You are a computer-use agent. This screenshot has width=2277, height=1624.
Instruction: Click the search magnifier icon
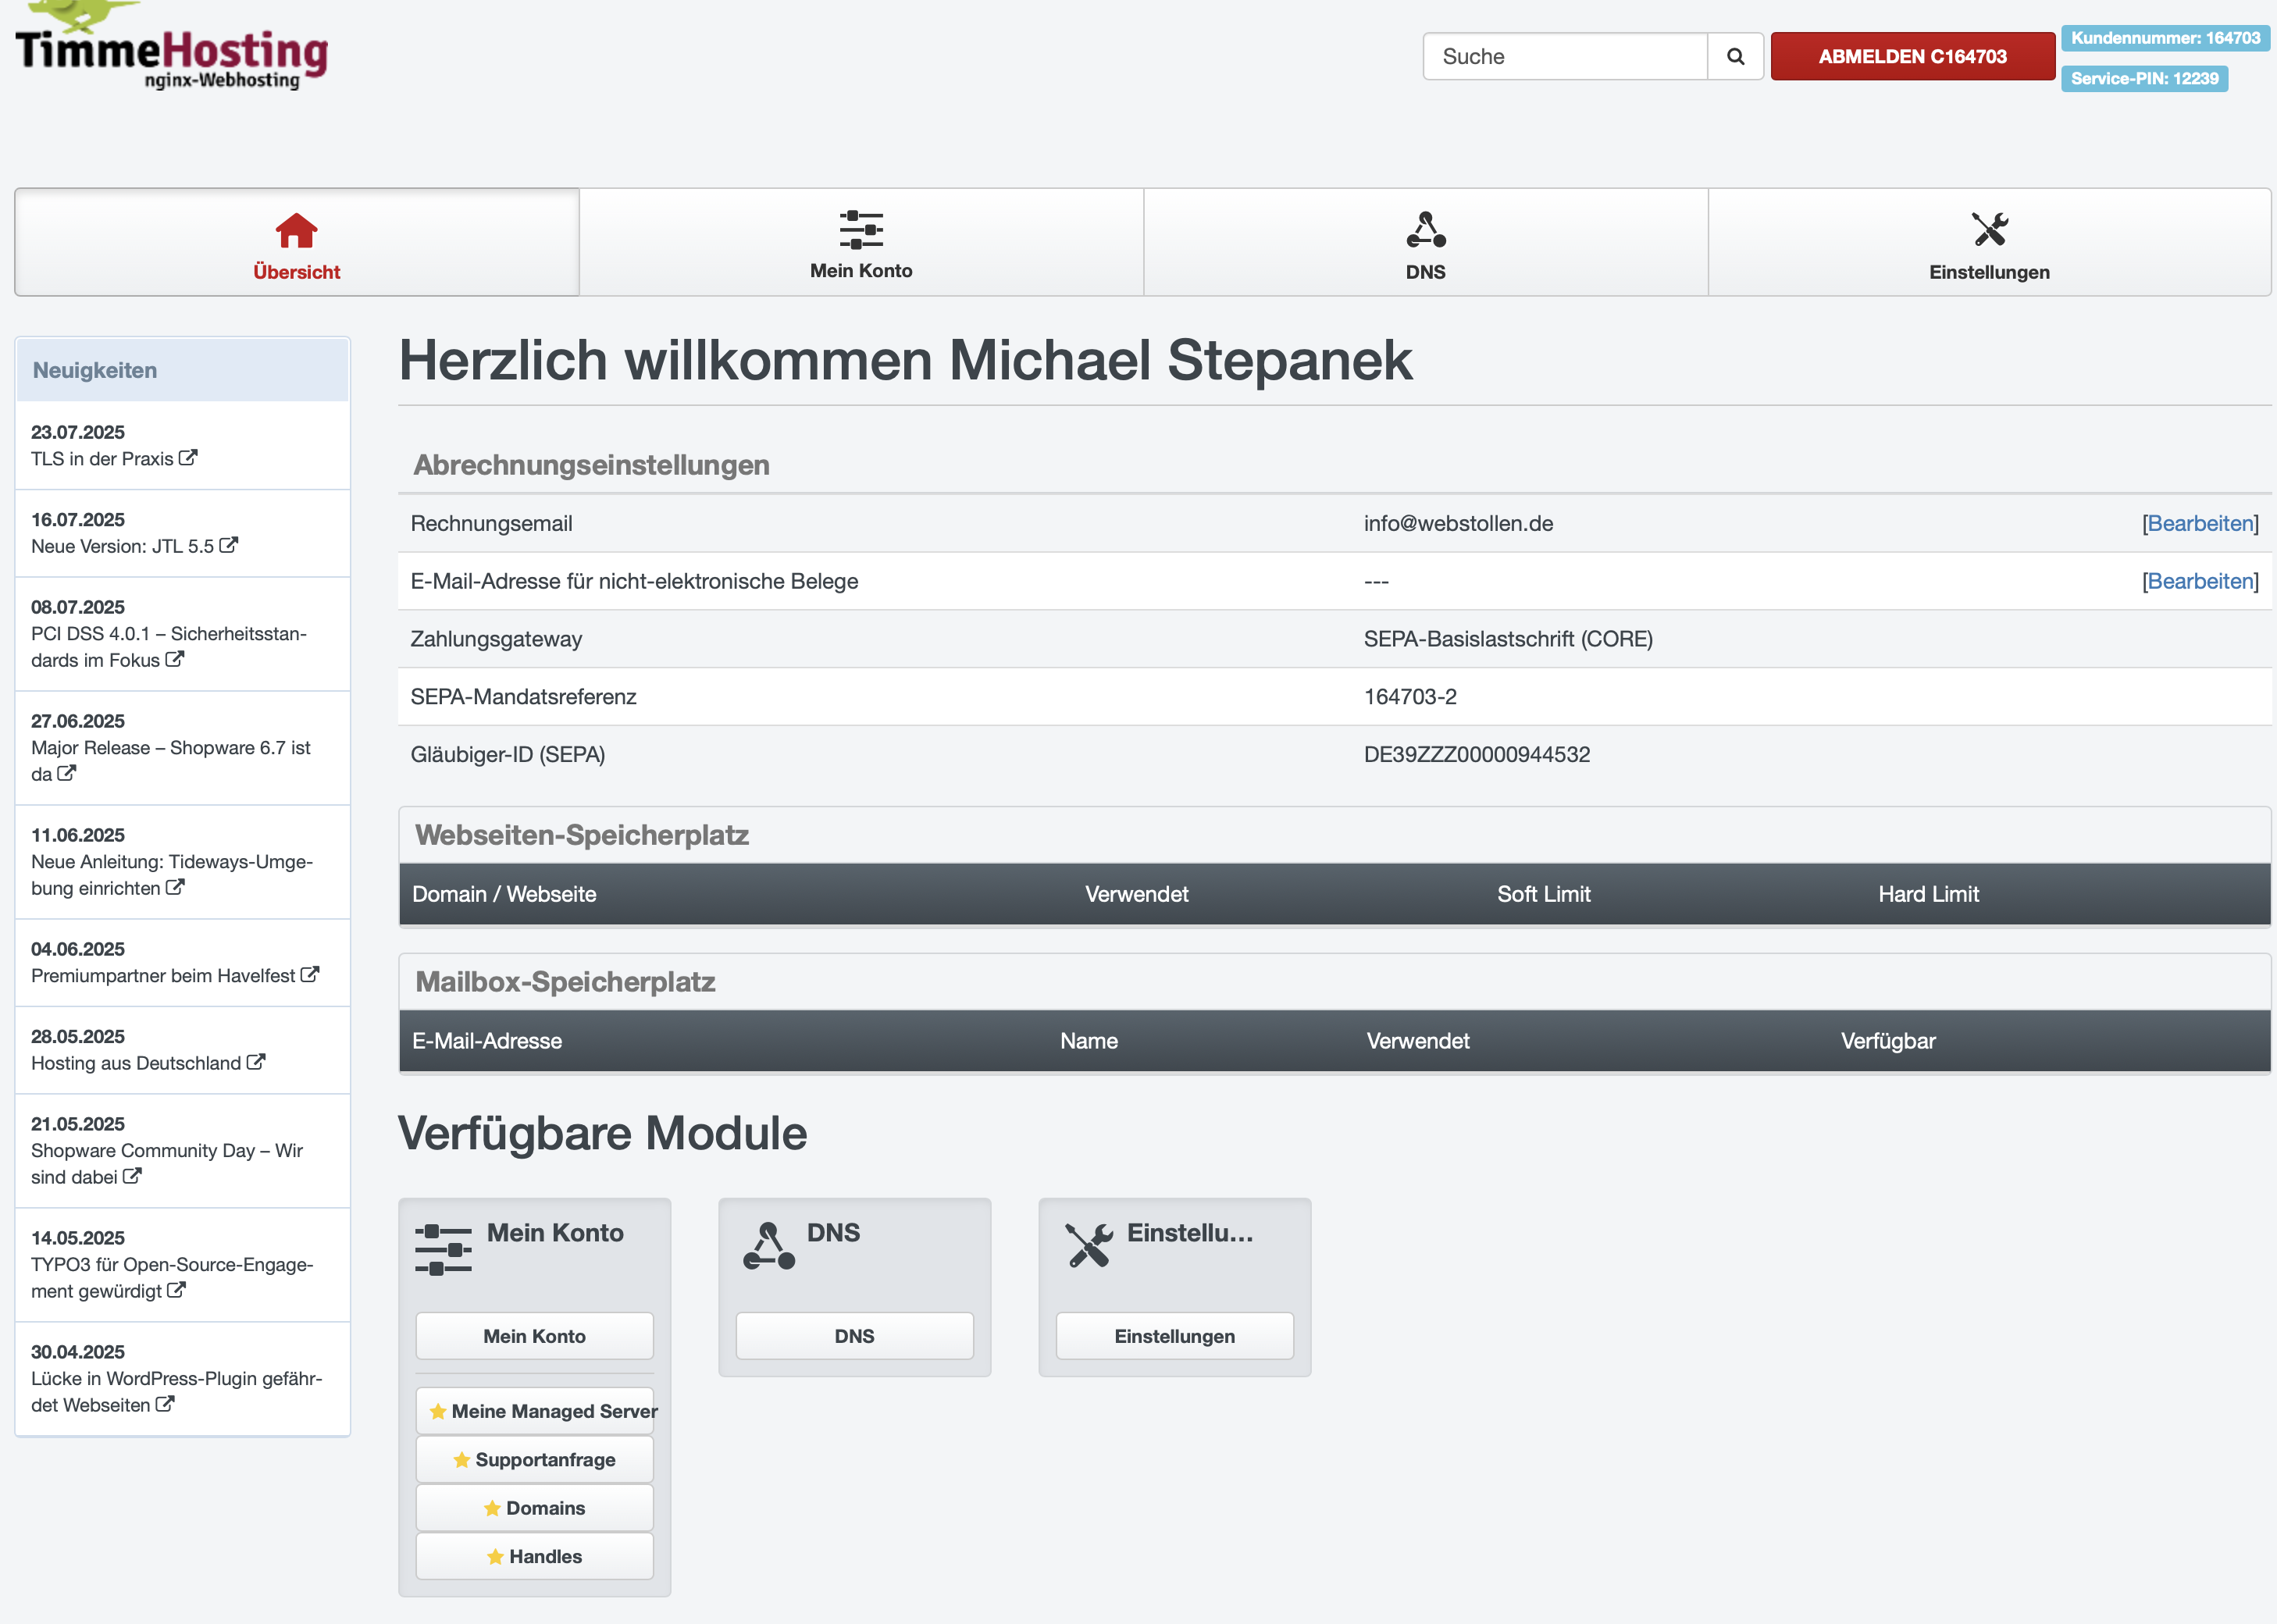coord(1735,57)
